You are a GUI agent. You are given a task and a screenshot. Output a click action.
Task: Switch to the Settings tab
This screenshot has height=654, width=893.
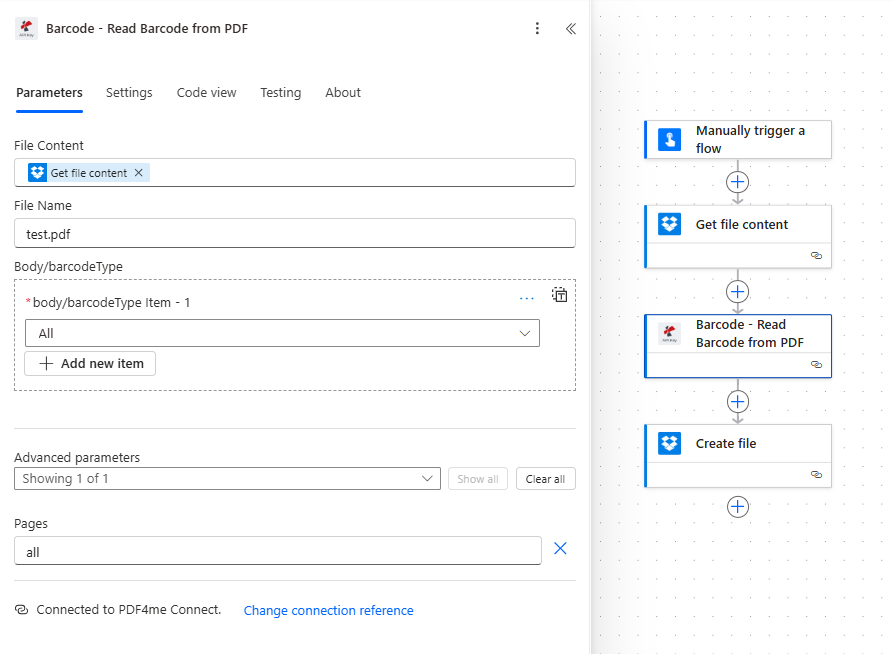coord(129,93)
